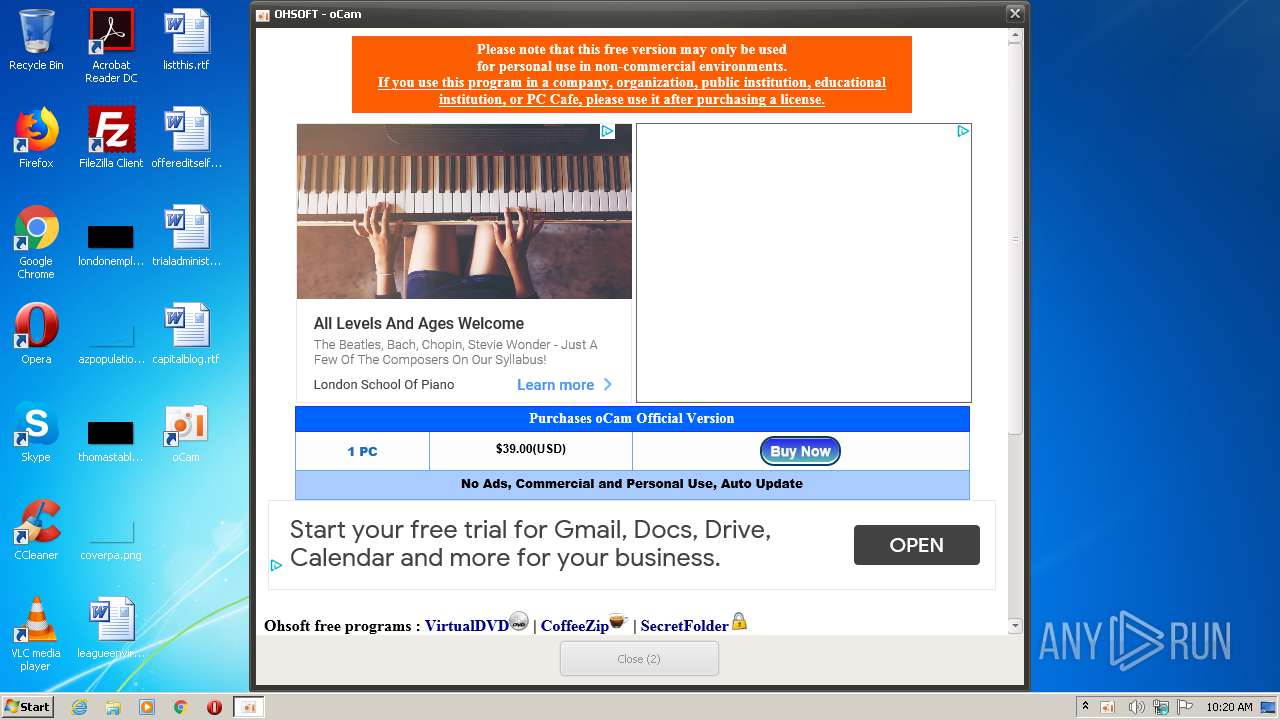Open the azpopulatio file icon
Image resolution: width=1280 pixels, height=720 pixels.
coord(111,344)
